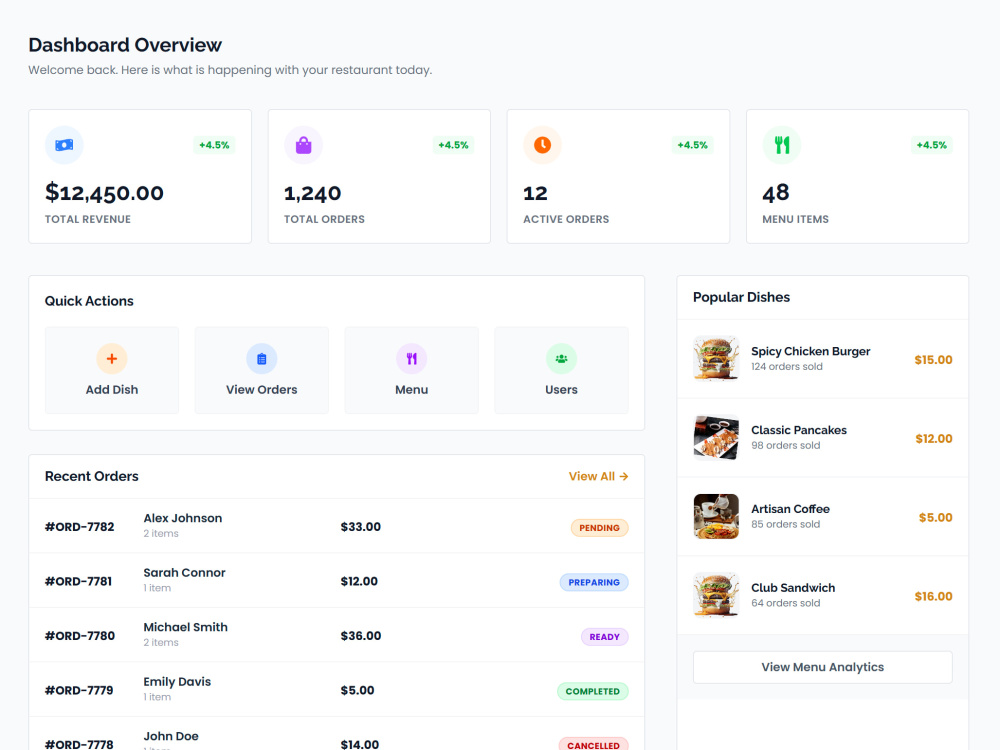The width and height of the screenshot is (1000, 750).
Task: Open View All recent orders link
Action: (598, 476)
